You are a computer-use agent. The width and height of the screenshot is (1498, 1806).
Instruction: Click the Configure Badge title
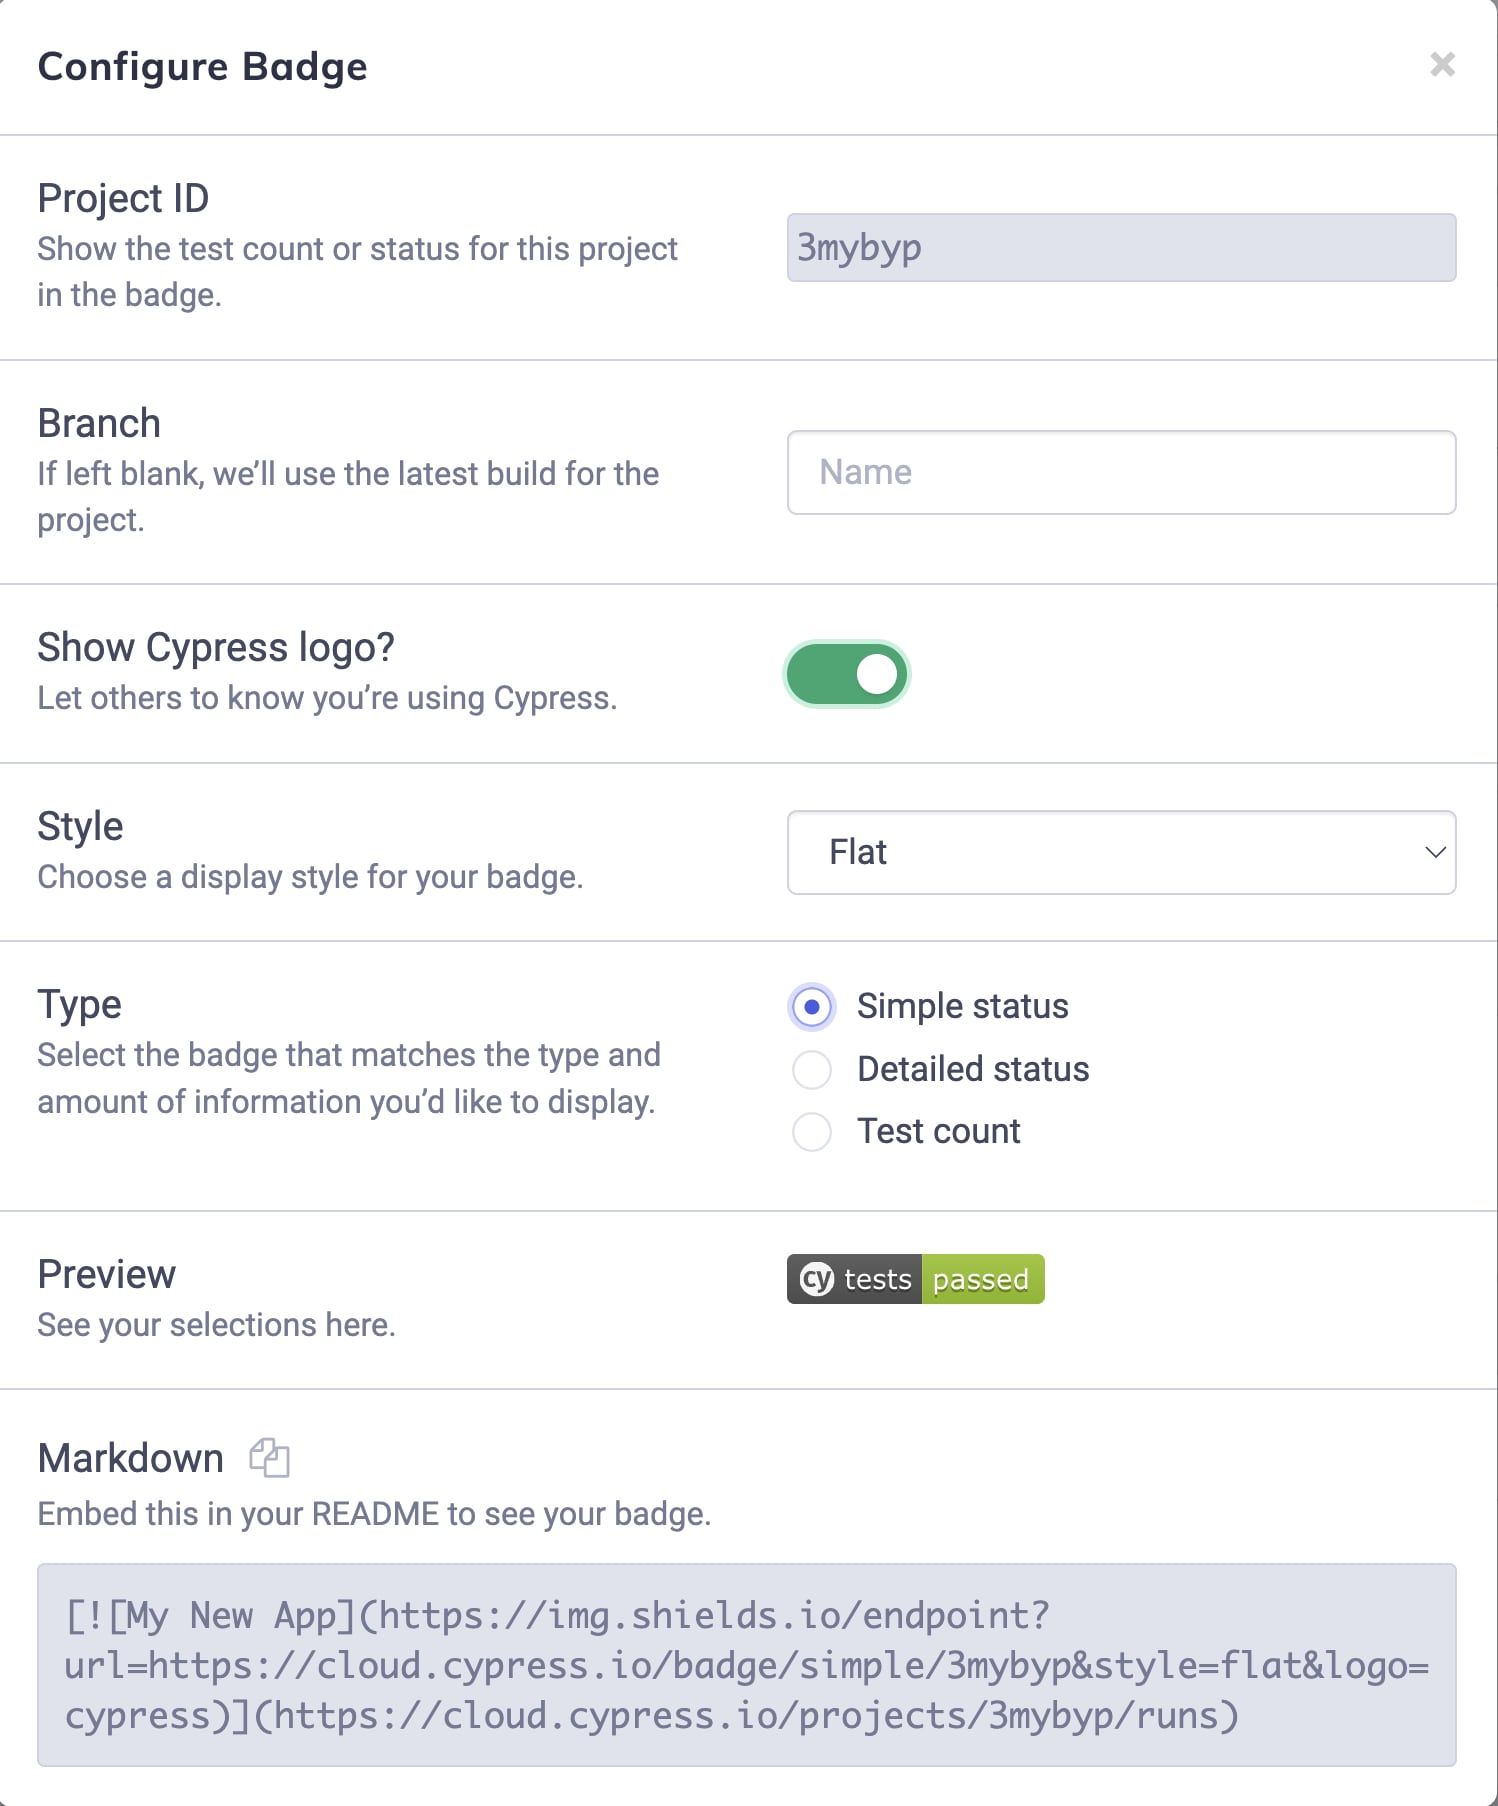tap(201, 67)
